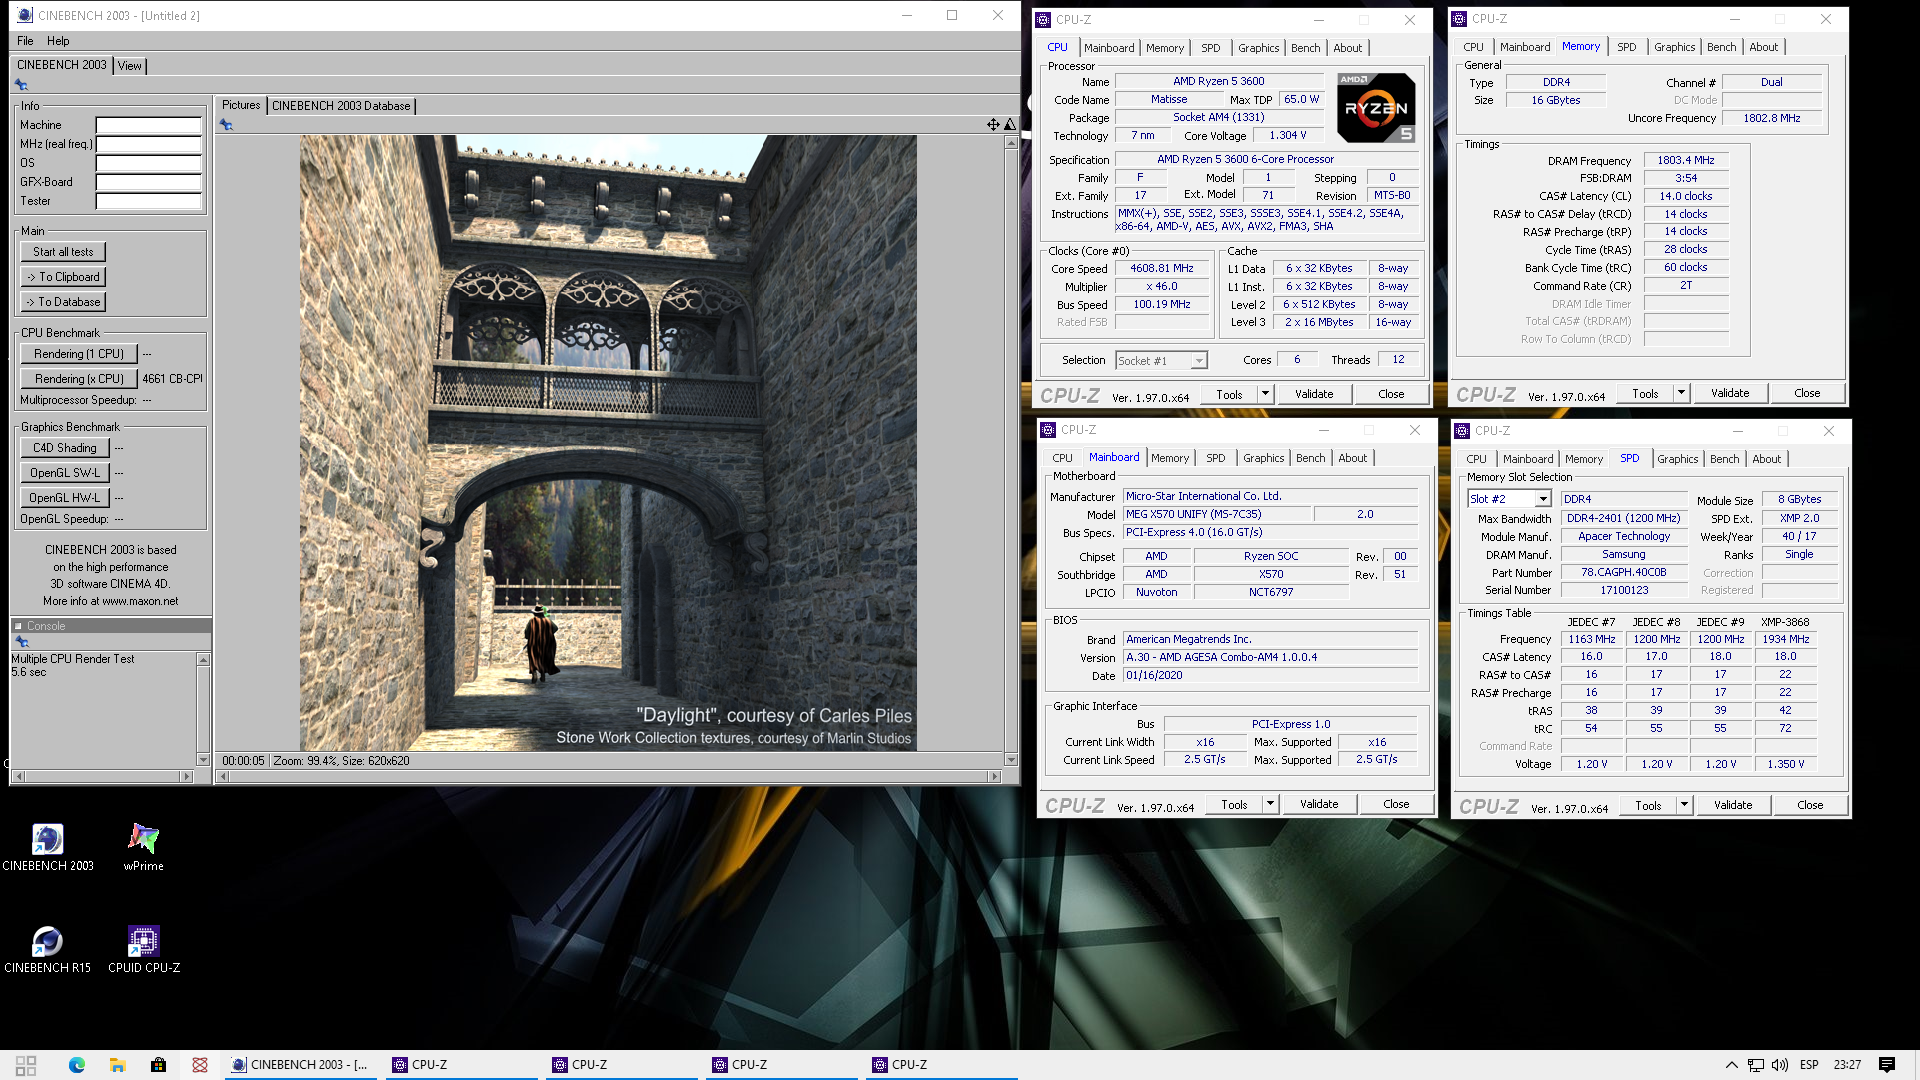Viewport: 1920px width, 1080px height.
Task: Click the Daylight rendered image
Action: pos(608,443)
